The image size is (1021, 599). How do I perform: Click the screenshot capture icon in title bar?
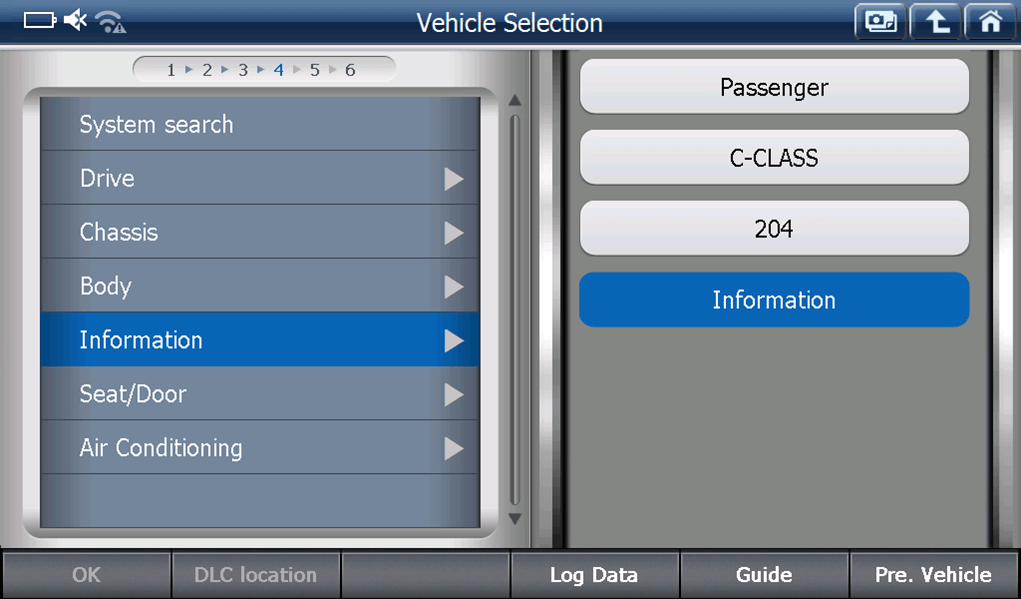pyautogui.click(x=880, y=22)
